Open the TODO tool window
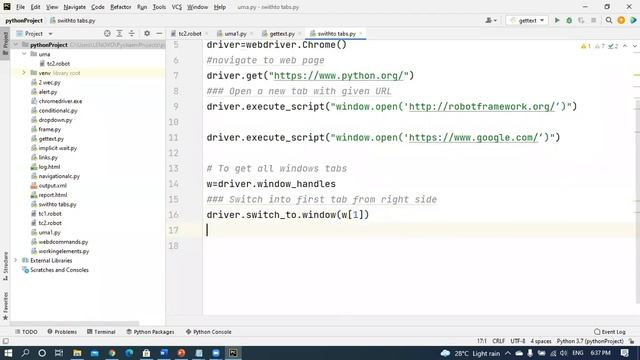This screenshot has height=360, width=640. click(27, 332)
